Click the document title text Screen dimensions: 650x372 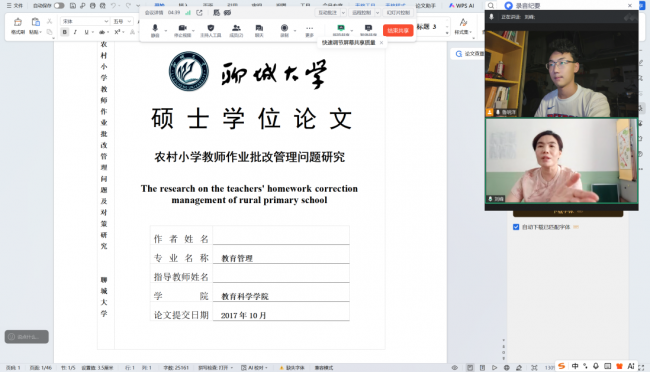250,157
